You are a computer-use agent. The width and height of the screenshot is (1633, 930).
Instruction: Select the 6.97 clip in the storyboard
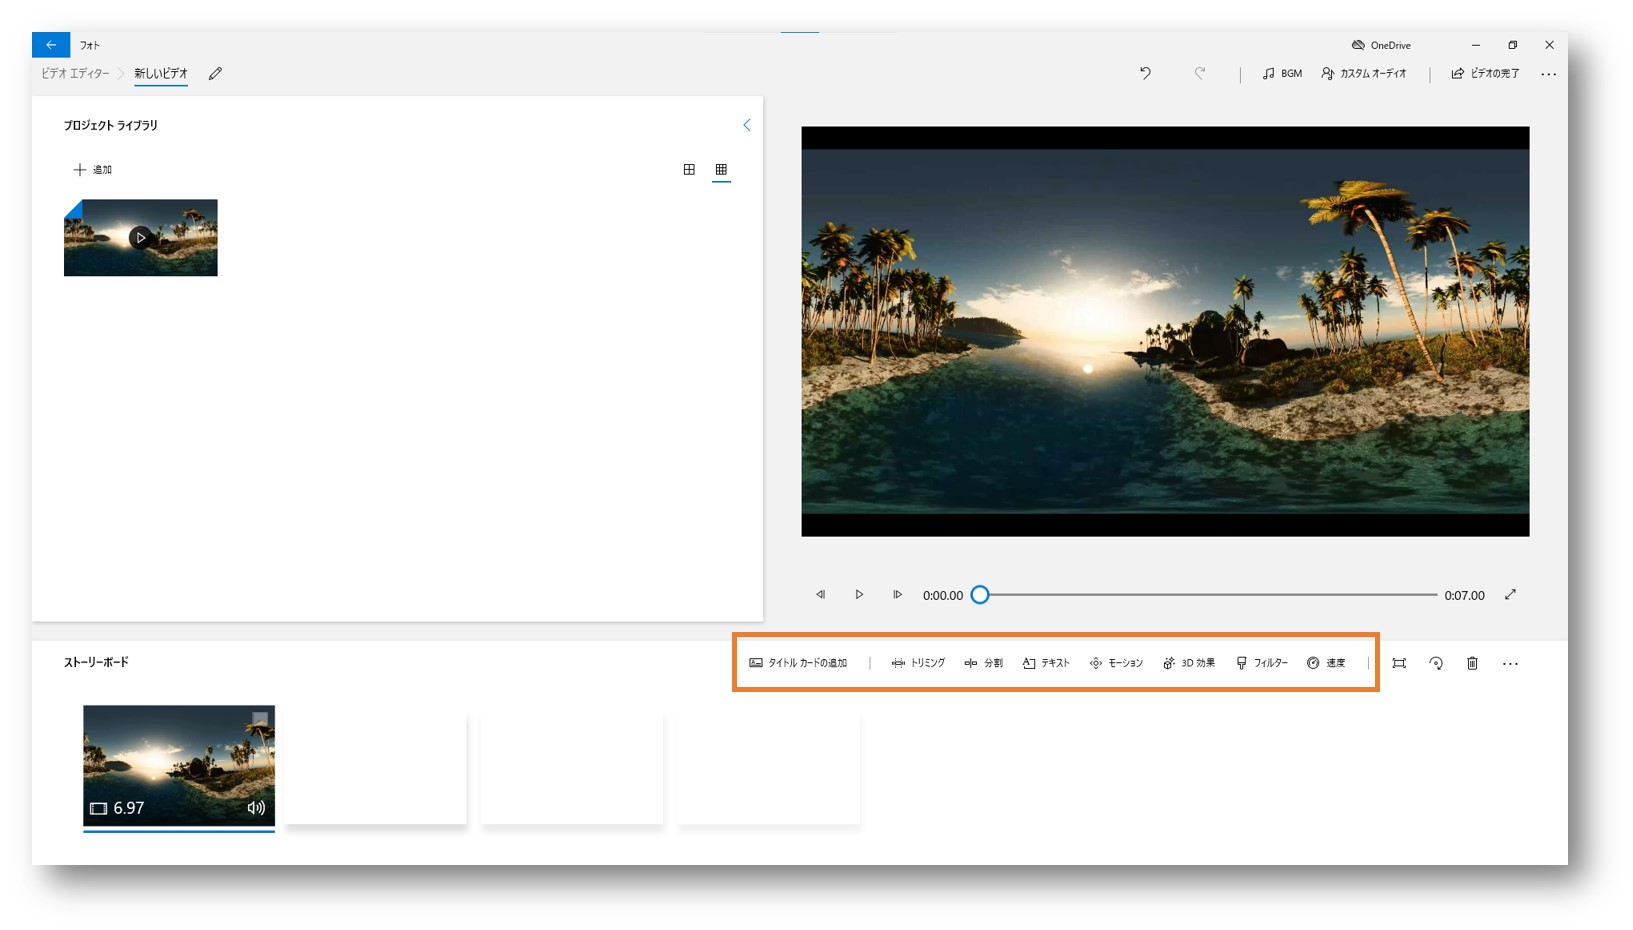(179, 766)
